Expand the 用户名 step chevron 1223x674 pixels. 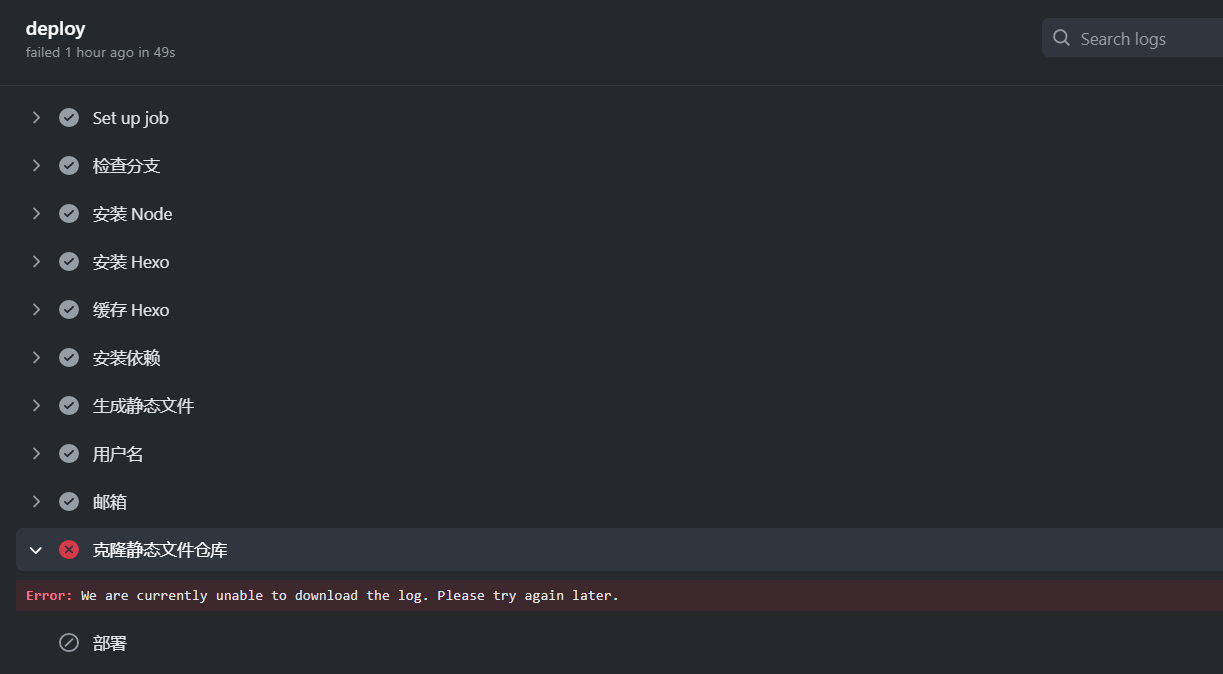coord(36,454)
